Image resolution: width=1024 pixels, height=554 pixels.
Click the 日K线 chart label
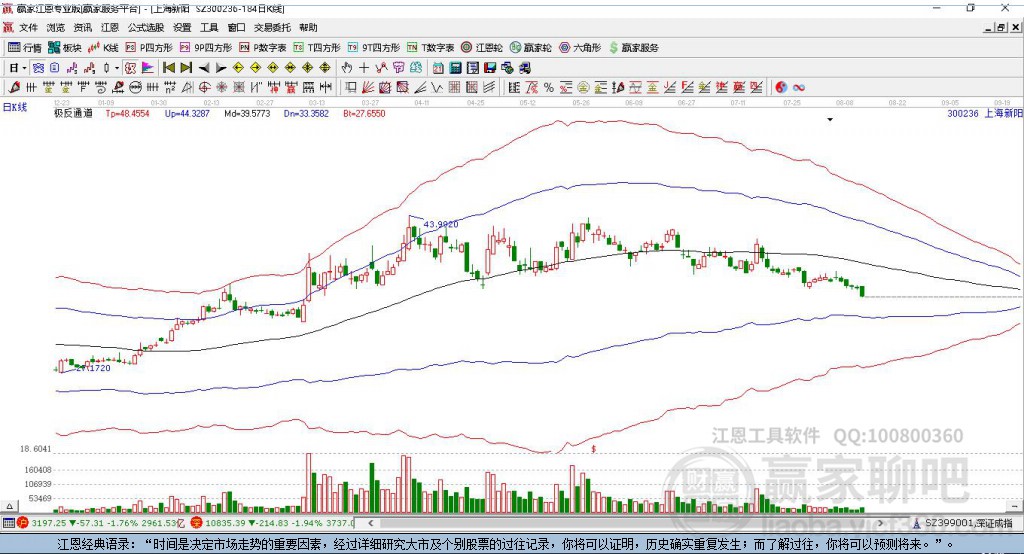[15, 107]
